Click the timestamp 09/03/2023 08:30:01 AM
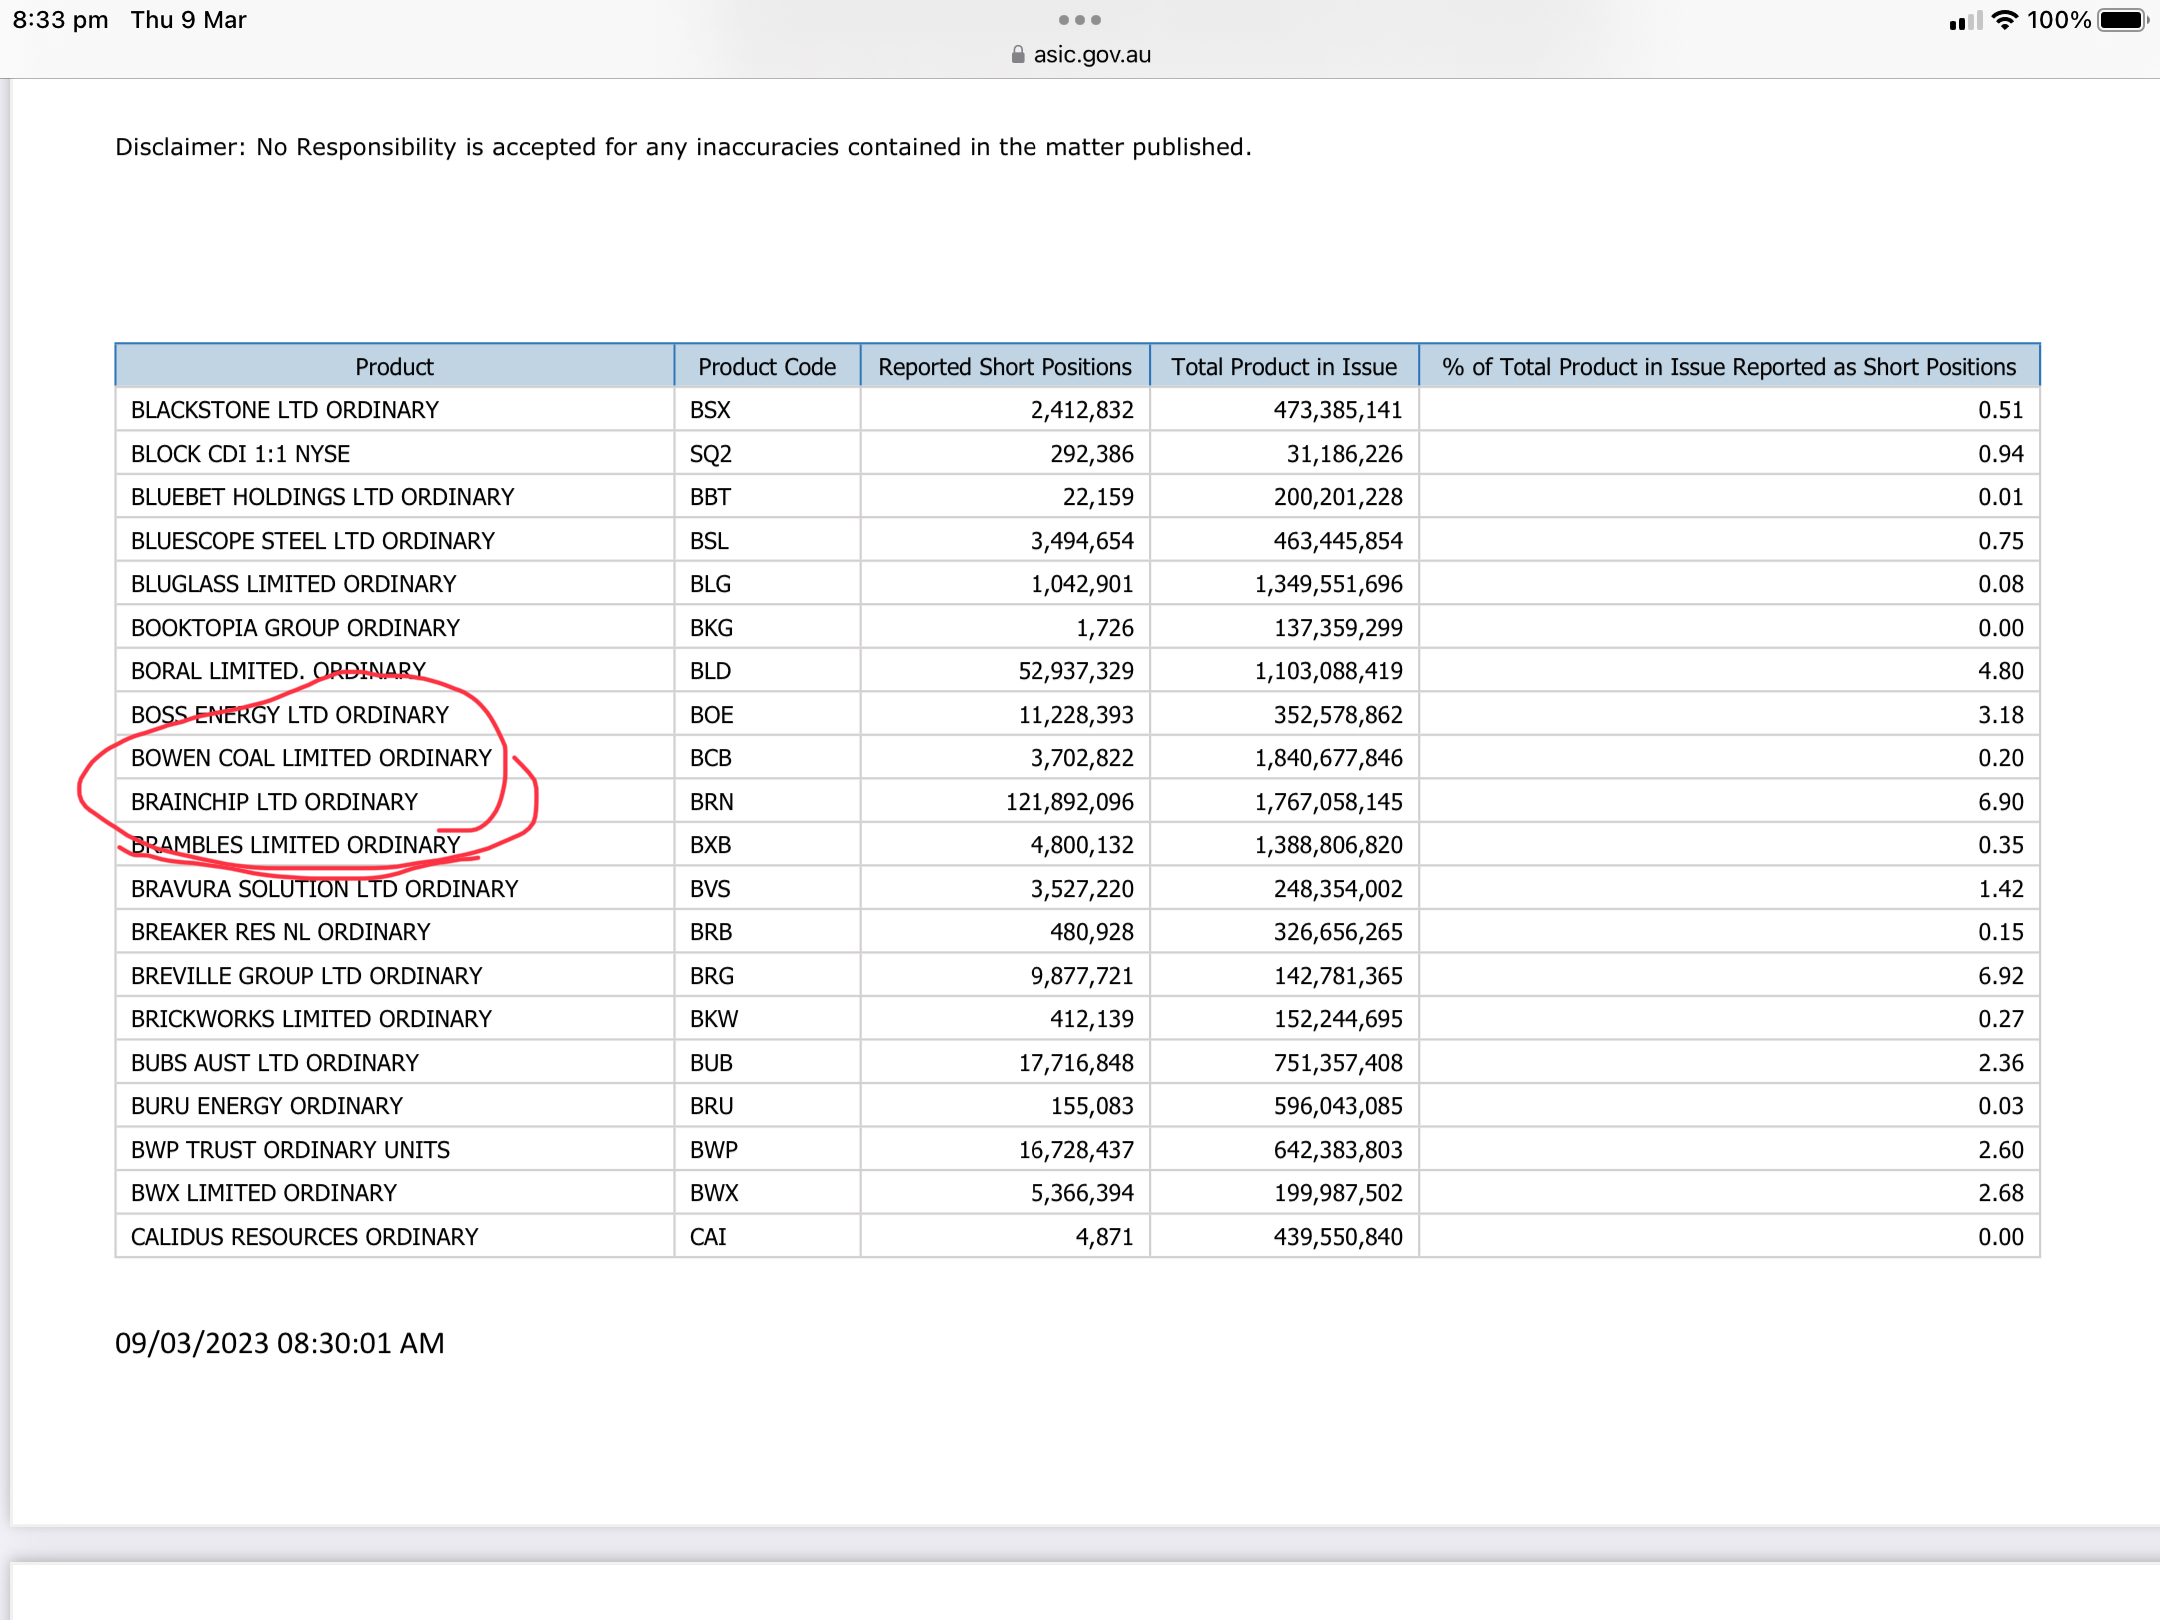 tap(280, 1343)
